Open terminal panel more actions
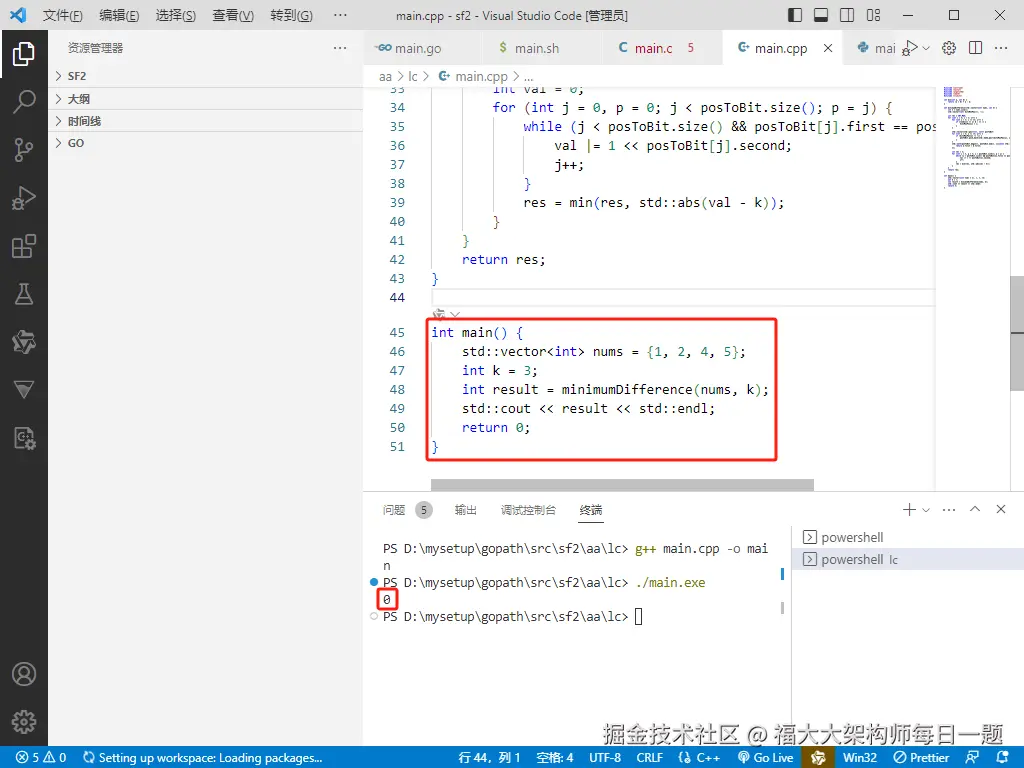Screen dimensions: 1024x768 click(949, 509)
